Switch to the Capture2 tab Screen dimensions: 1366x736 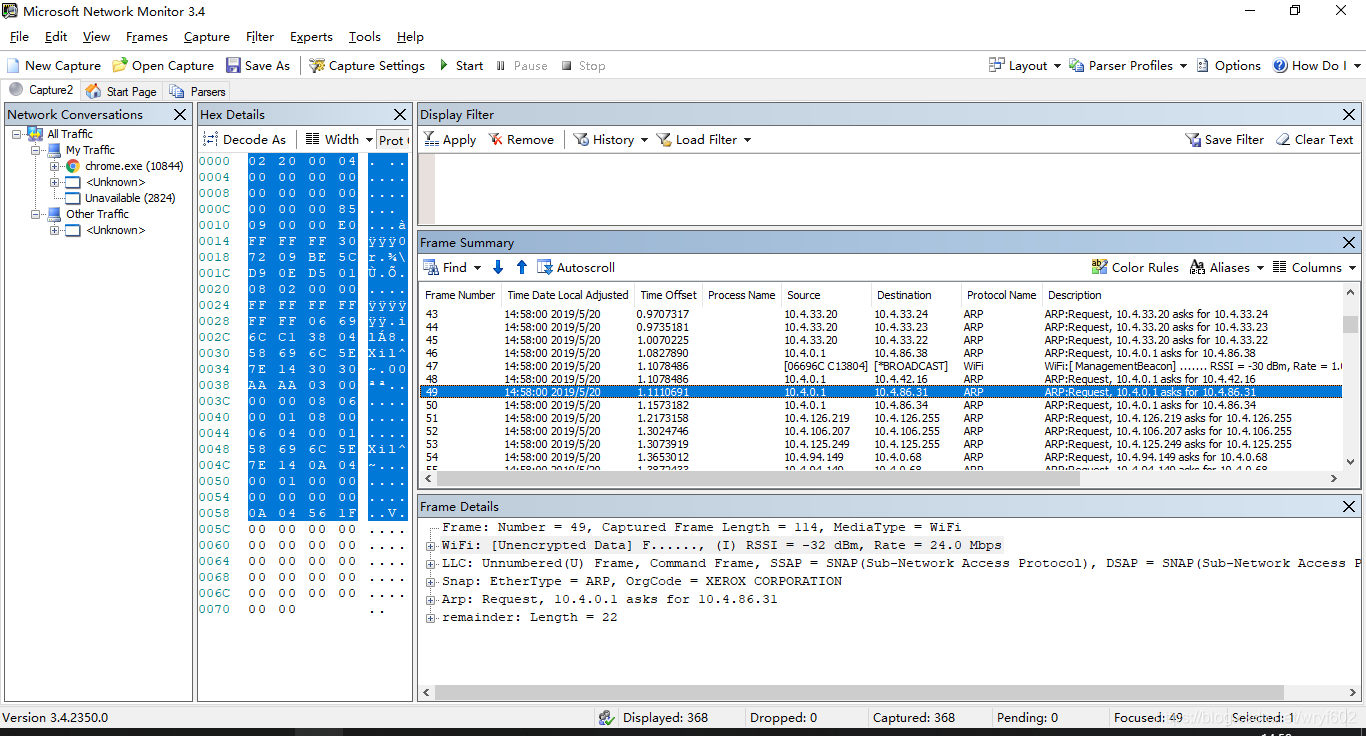[41, 90]
